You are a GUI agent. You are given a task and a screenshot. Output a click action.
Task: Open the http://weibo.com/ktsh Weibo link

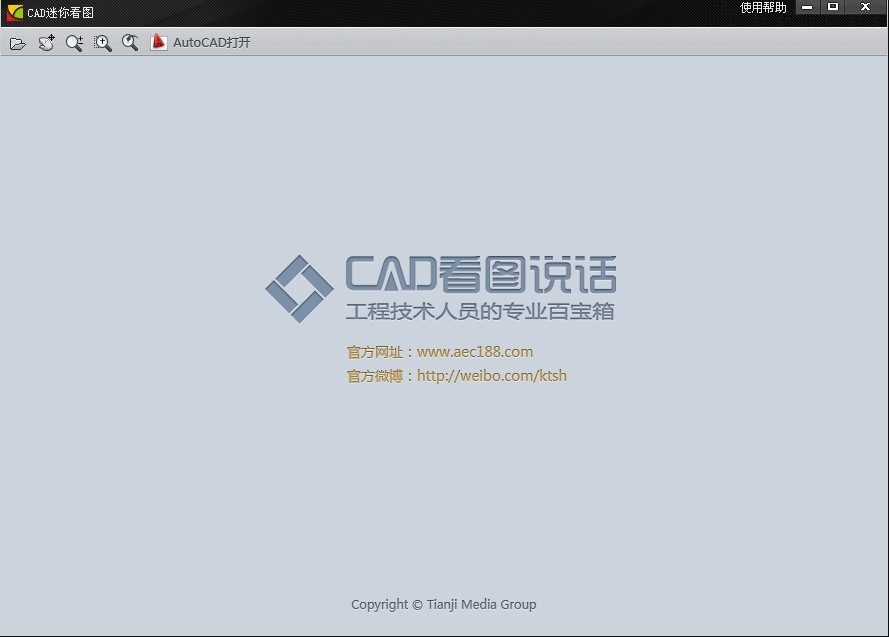(x=491, y=376)
